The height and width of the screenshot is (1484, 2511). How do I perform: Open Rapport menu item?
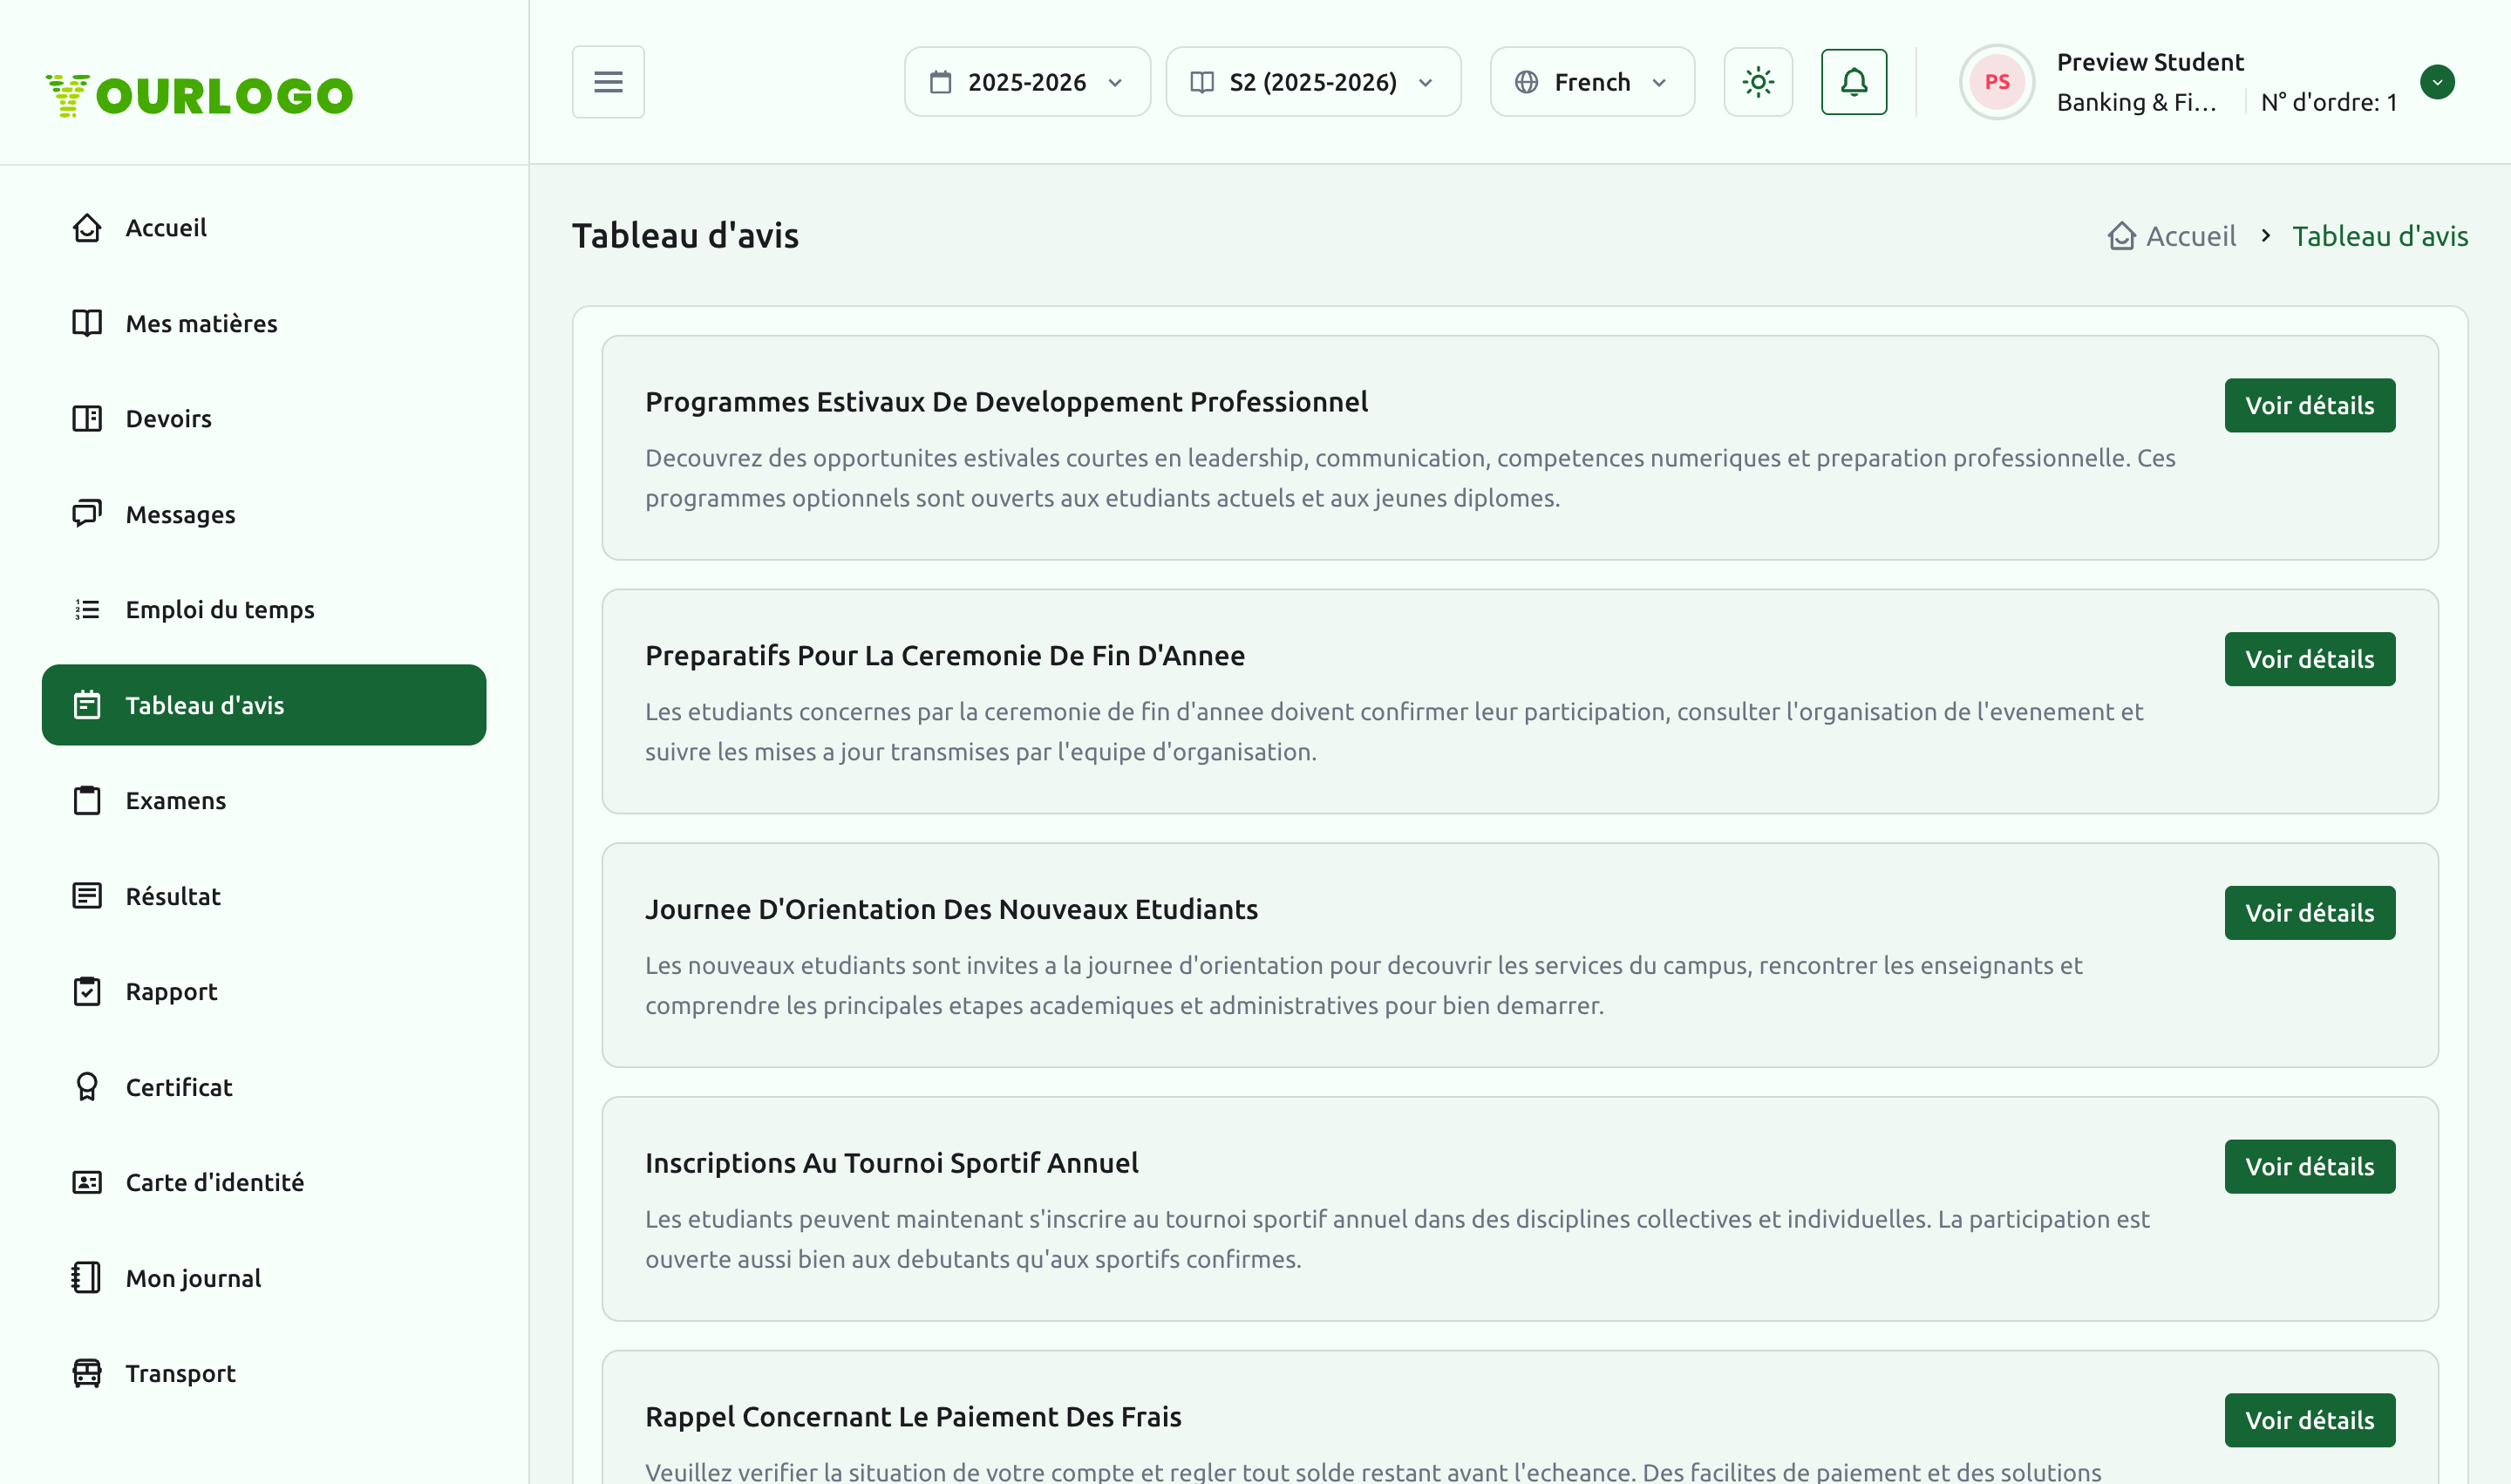[264, 991]
